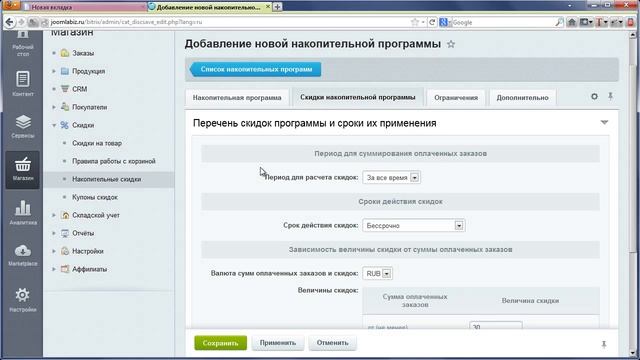Pin the bottom button bar
Image resolution: width=640 pixels, height=360 pixels.
pyautogui.click(x=604, y=344)
